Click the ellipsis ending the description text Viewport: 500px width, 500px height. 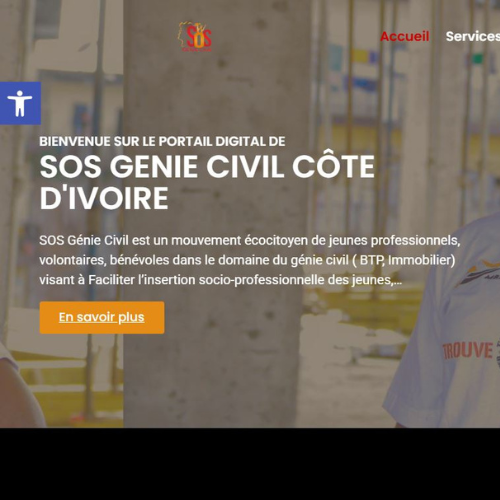coord(398,281)
